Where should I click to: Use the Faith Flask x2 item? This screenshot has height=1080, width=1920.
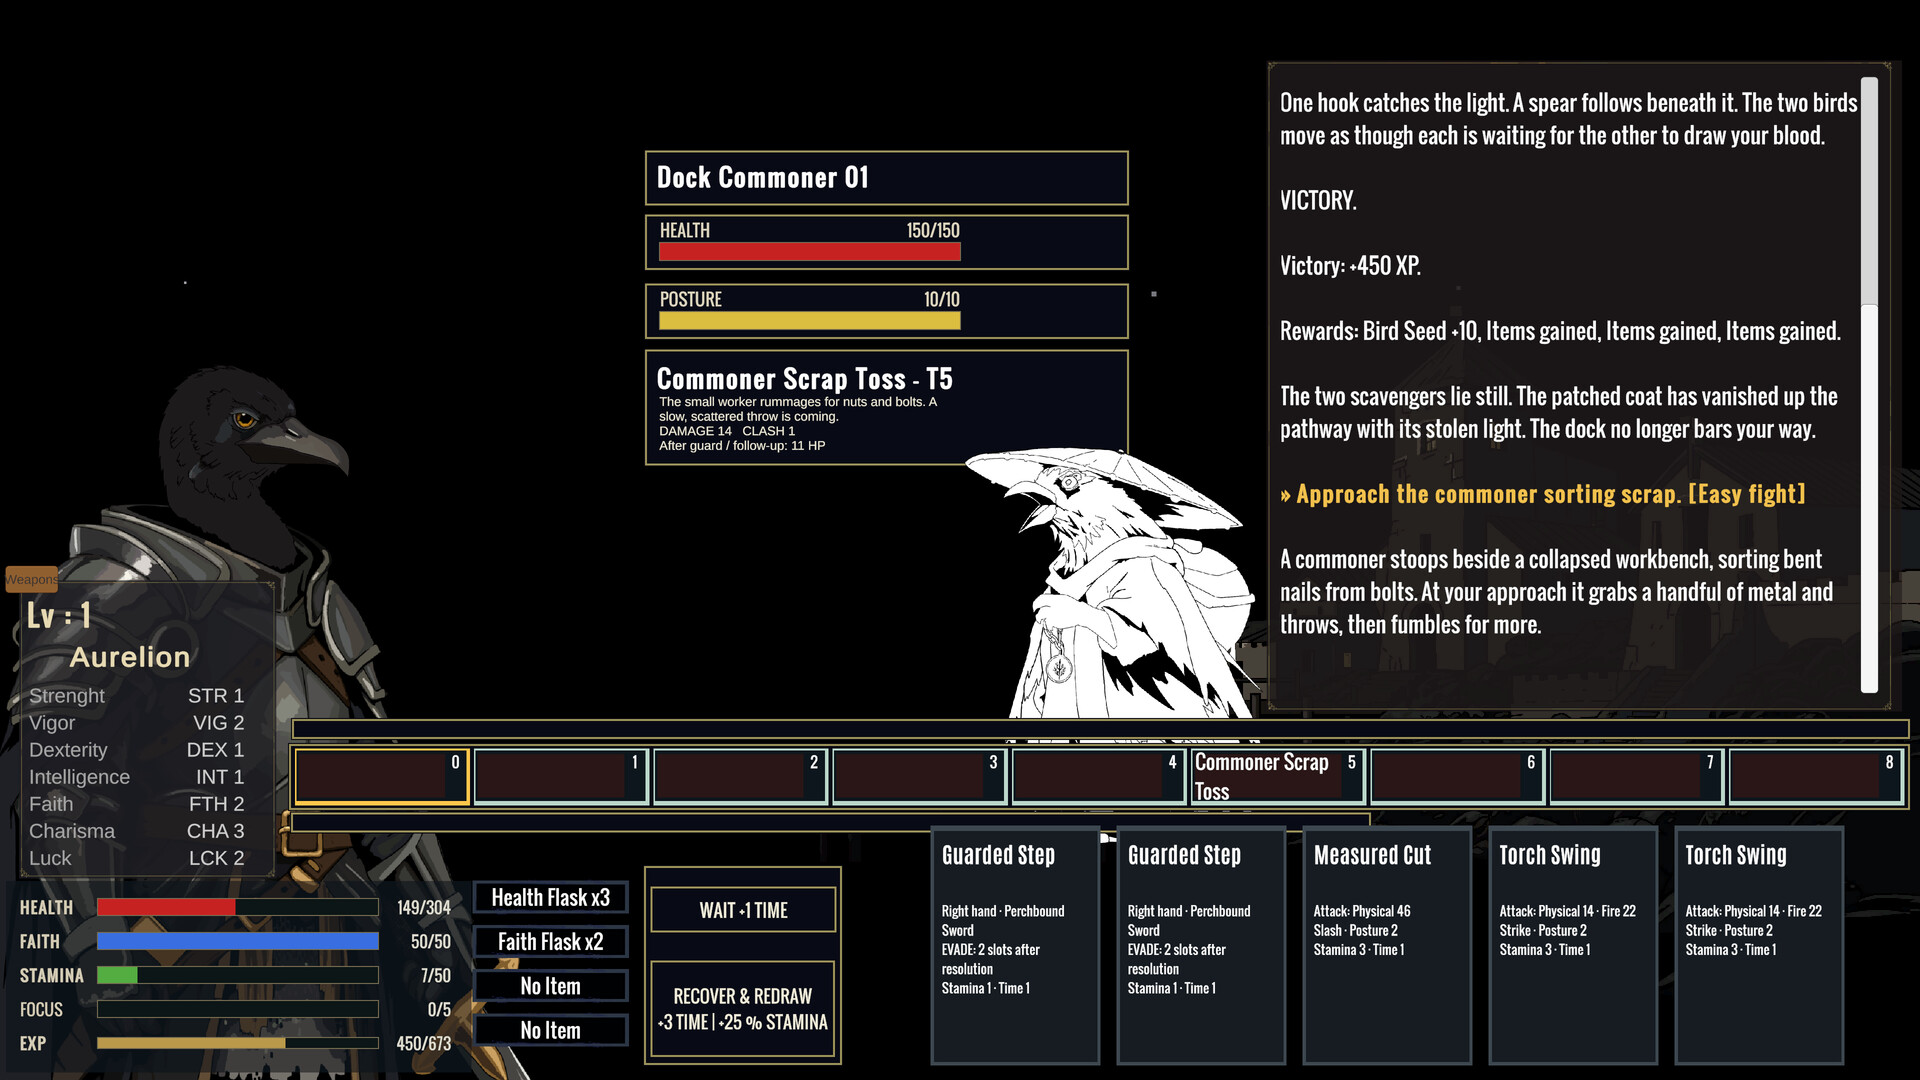550,942
